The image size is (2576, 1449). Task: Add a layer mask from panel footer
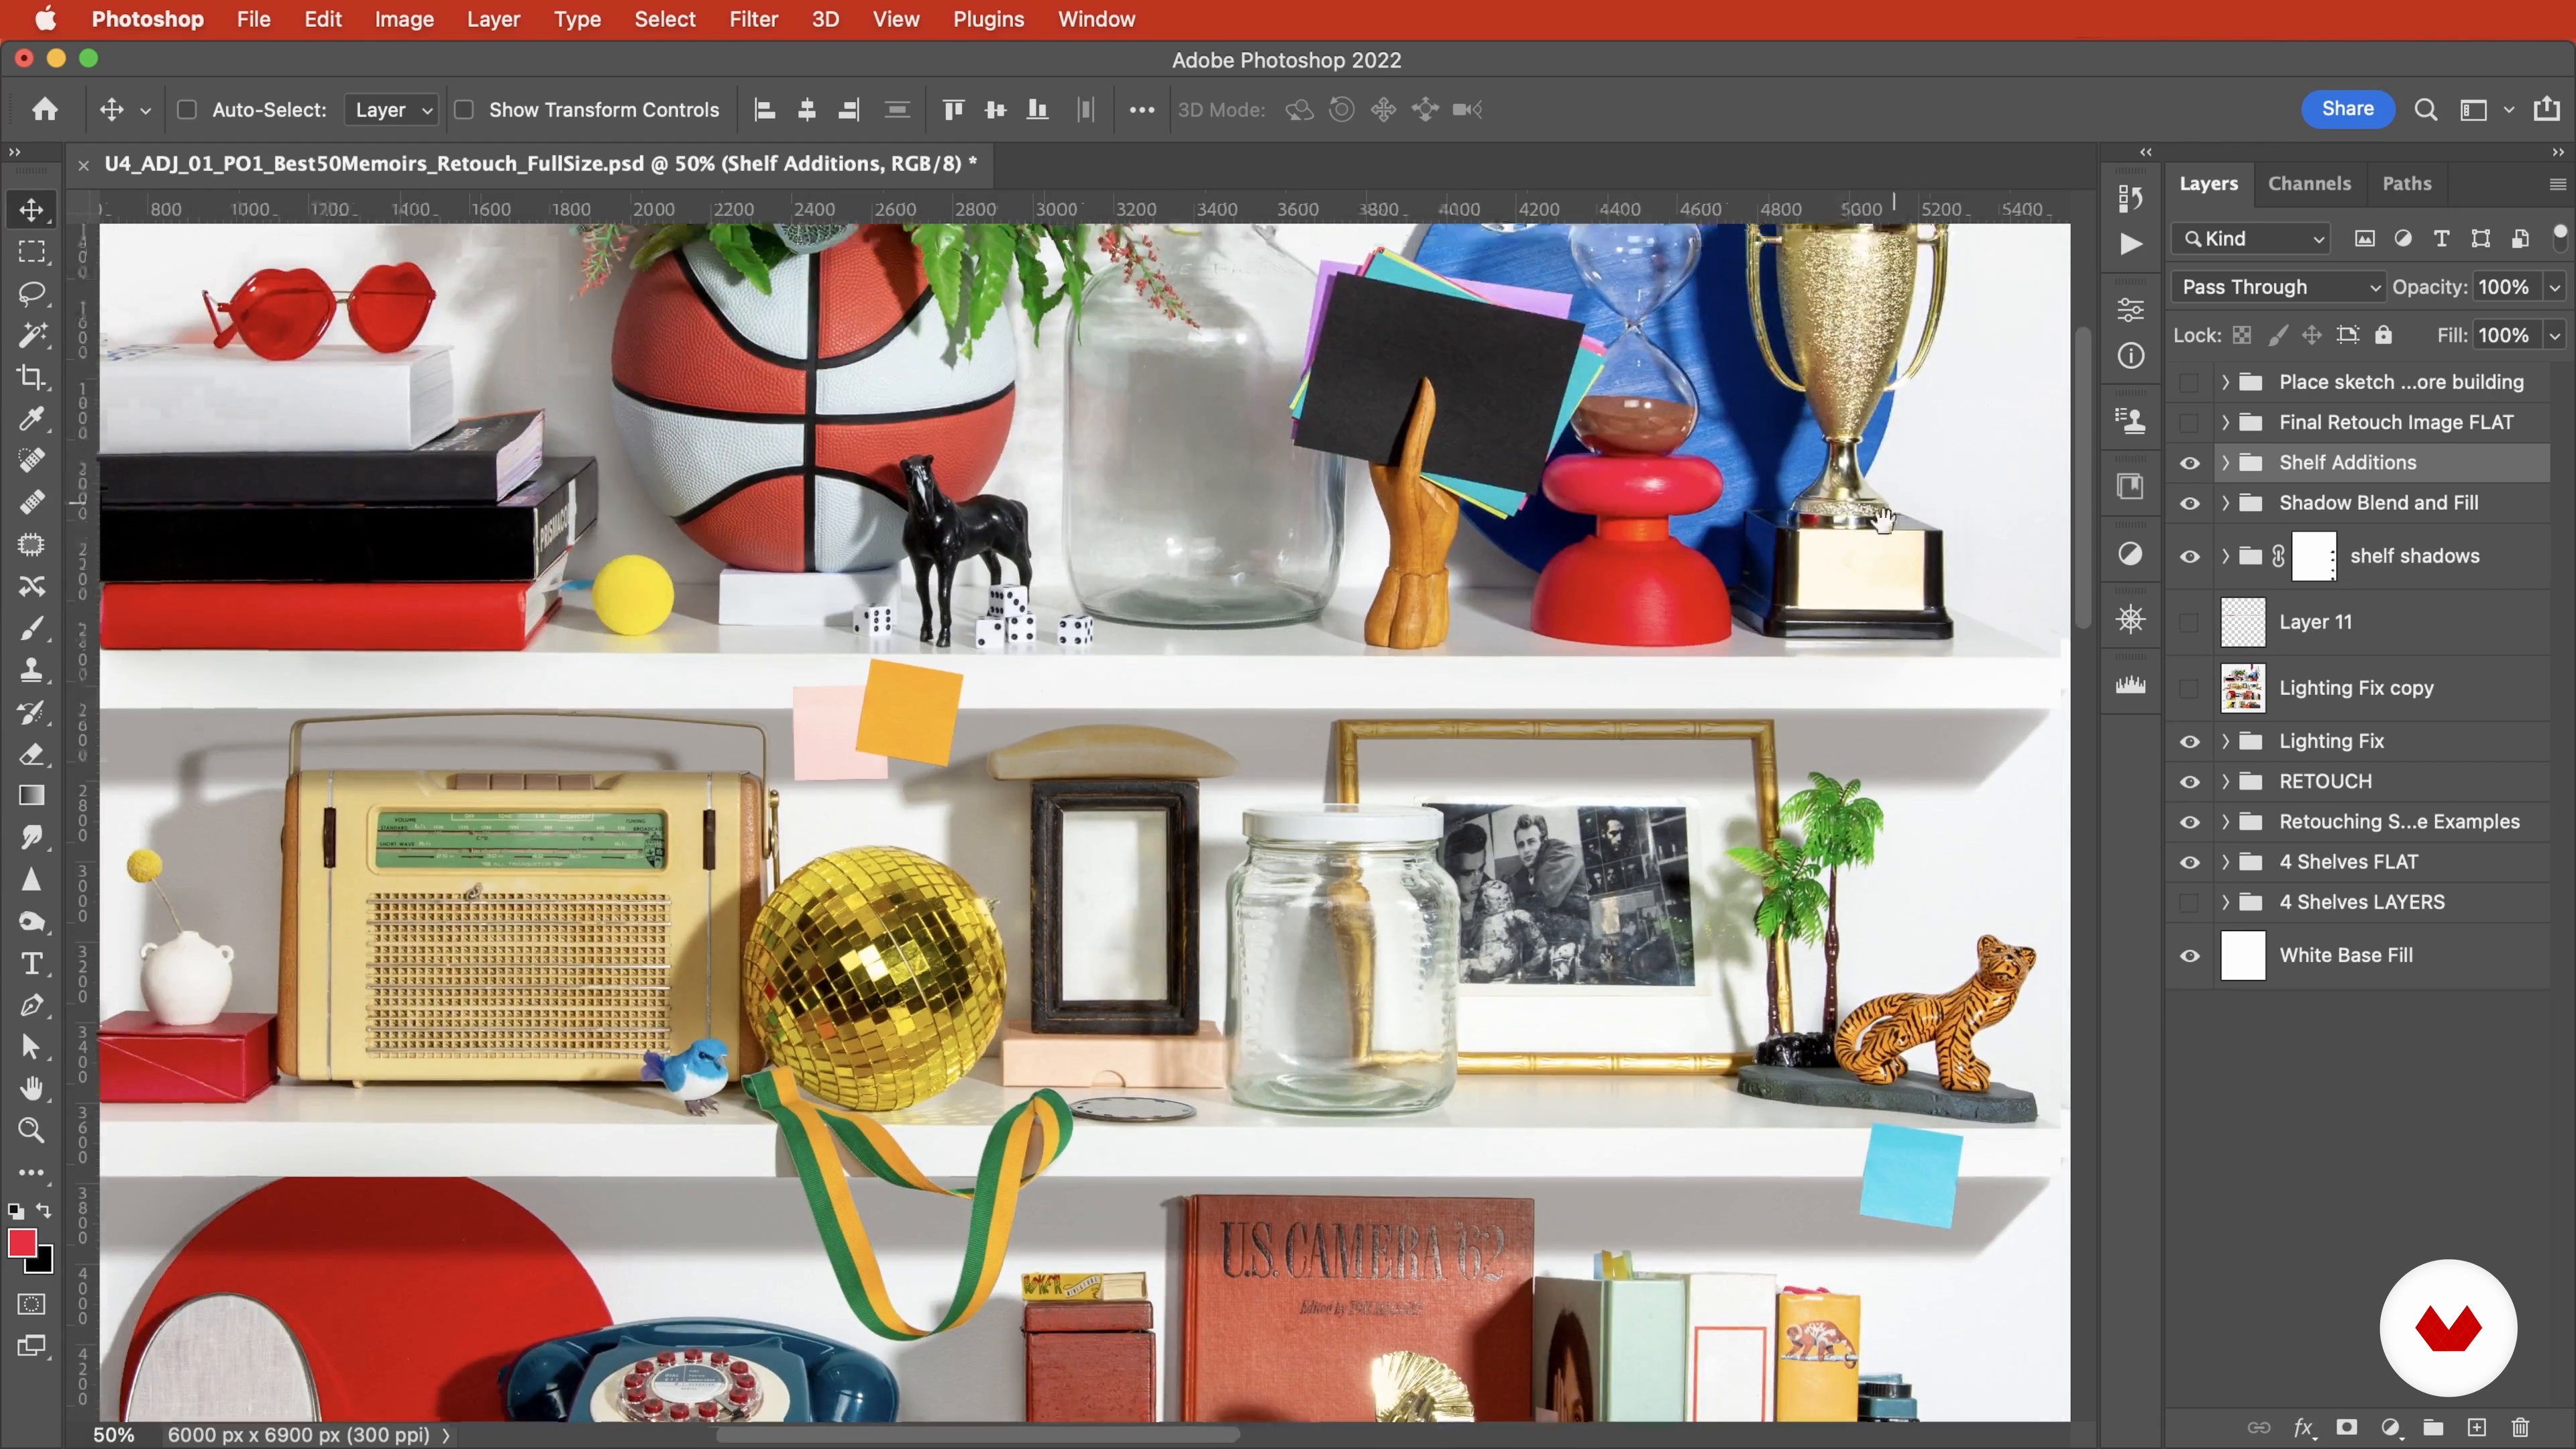pyautogui.click(x=2347, y=1427)
